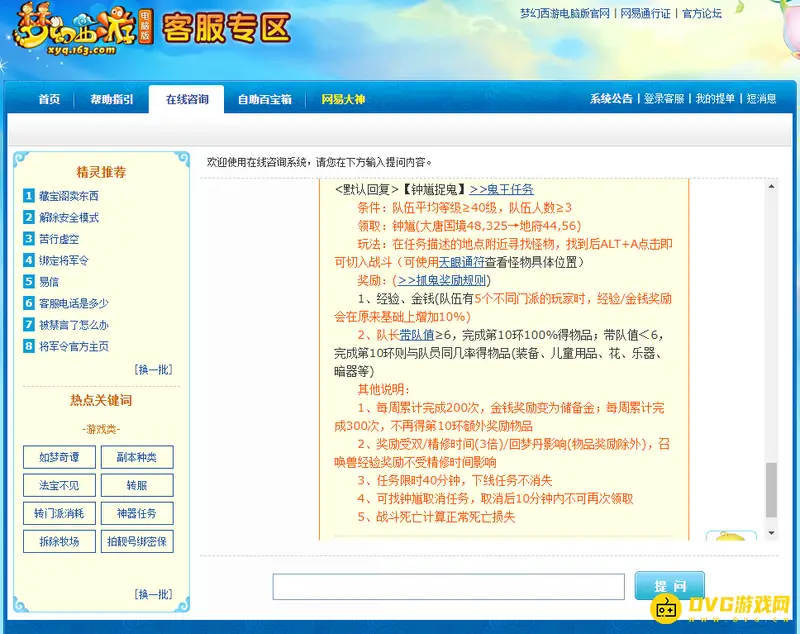The image size is (800, 634).
Task: Click the number 8 badge icon
Action: pyautogui.click(x=29, y=346)
